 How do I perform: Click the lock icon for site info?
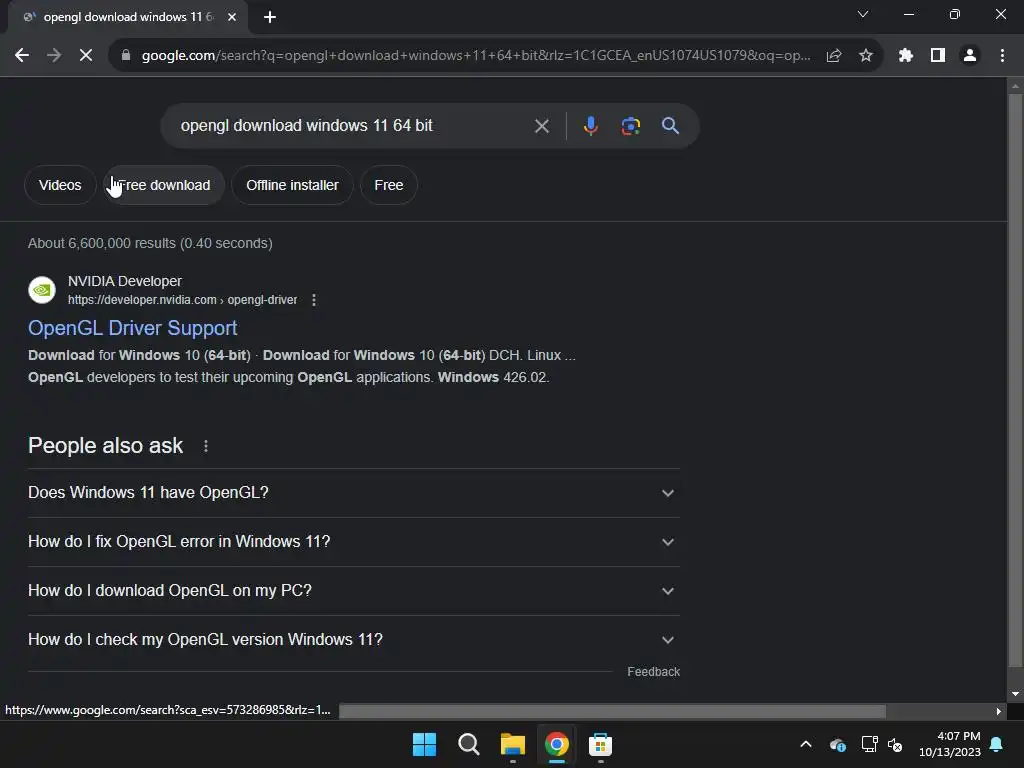point(126,56)
